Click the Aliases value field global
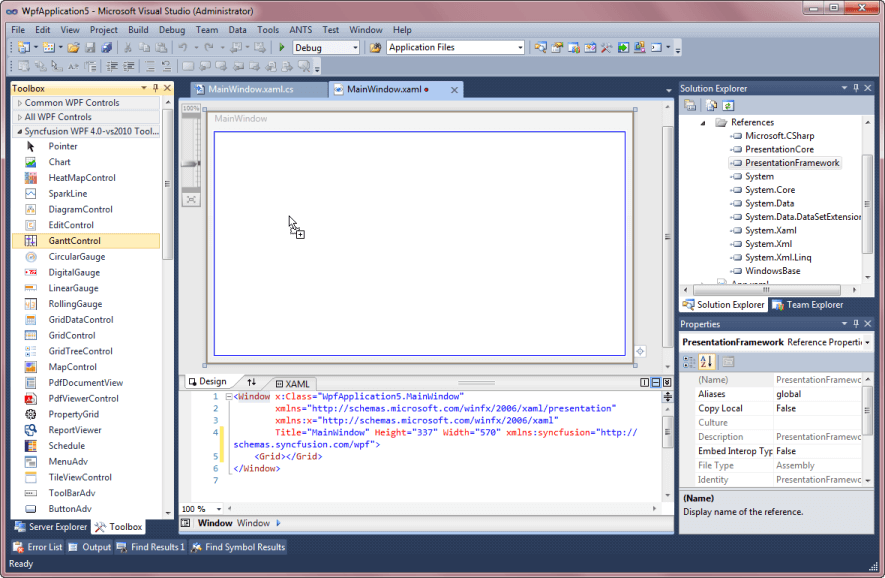Image resolution: width=885 pixels, height=578 pixels. click(817, 394)
